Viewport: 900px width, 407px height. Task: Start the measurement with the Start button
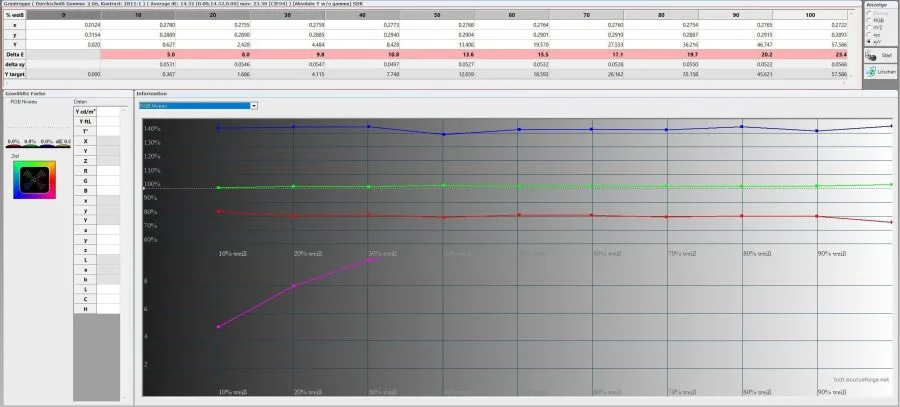click(x=880, y=55)
